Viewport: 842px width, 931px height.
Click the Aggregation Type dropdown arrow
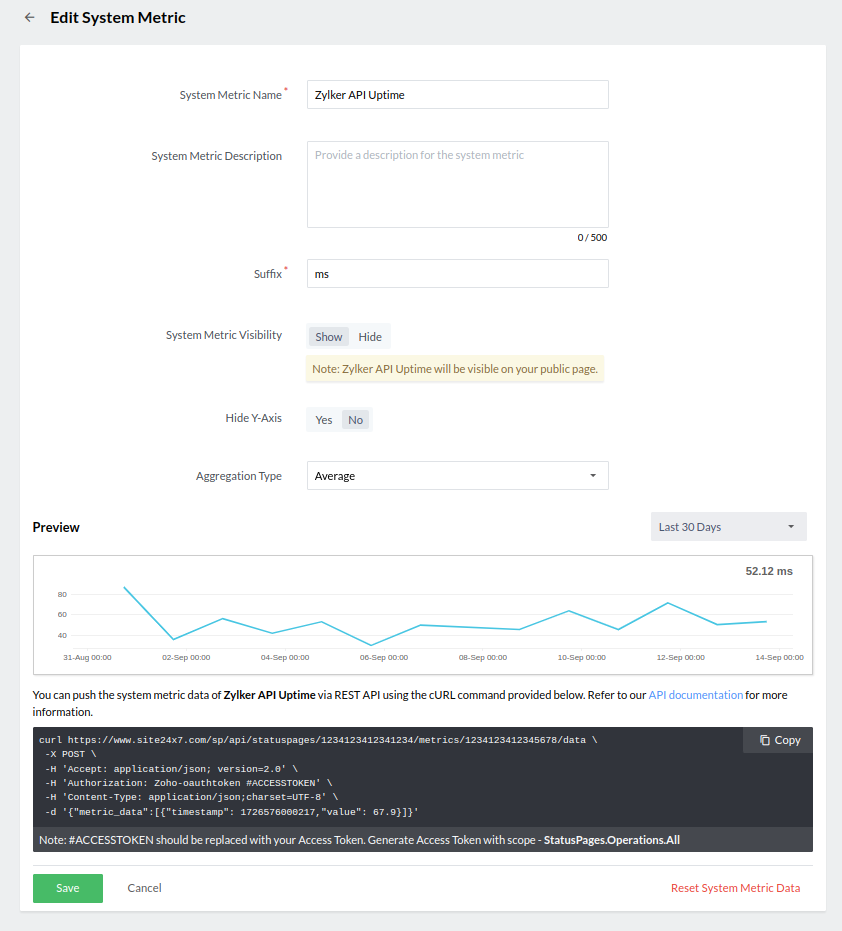(x=592, y=476)
